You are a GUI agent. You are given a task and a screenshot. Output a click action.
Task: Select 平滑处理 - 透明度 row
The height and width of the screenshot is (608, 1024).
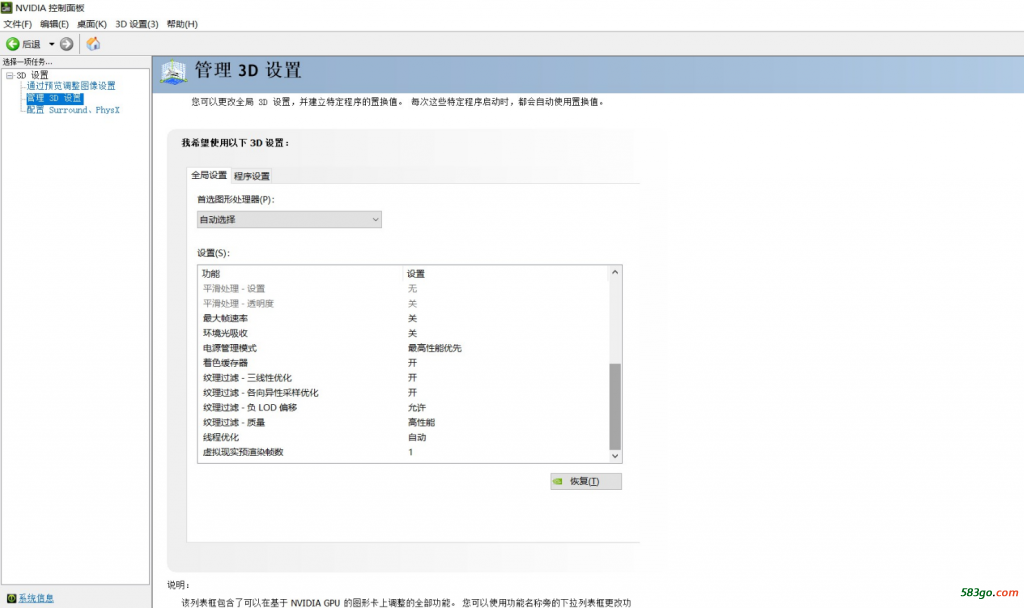[403, 304]
